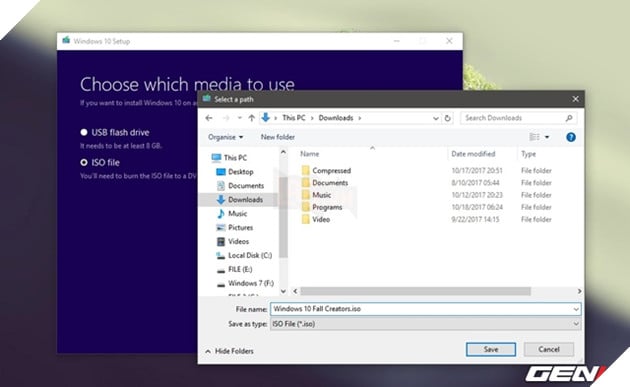Click the Cancel button
Viewport: 630px width, 387px height.
point(549,350)
